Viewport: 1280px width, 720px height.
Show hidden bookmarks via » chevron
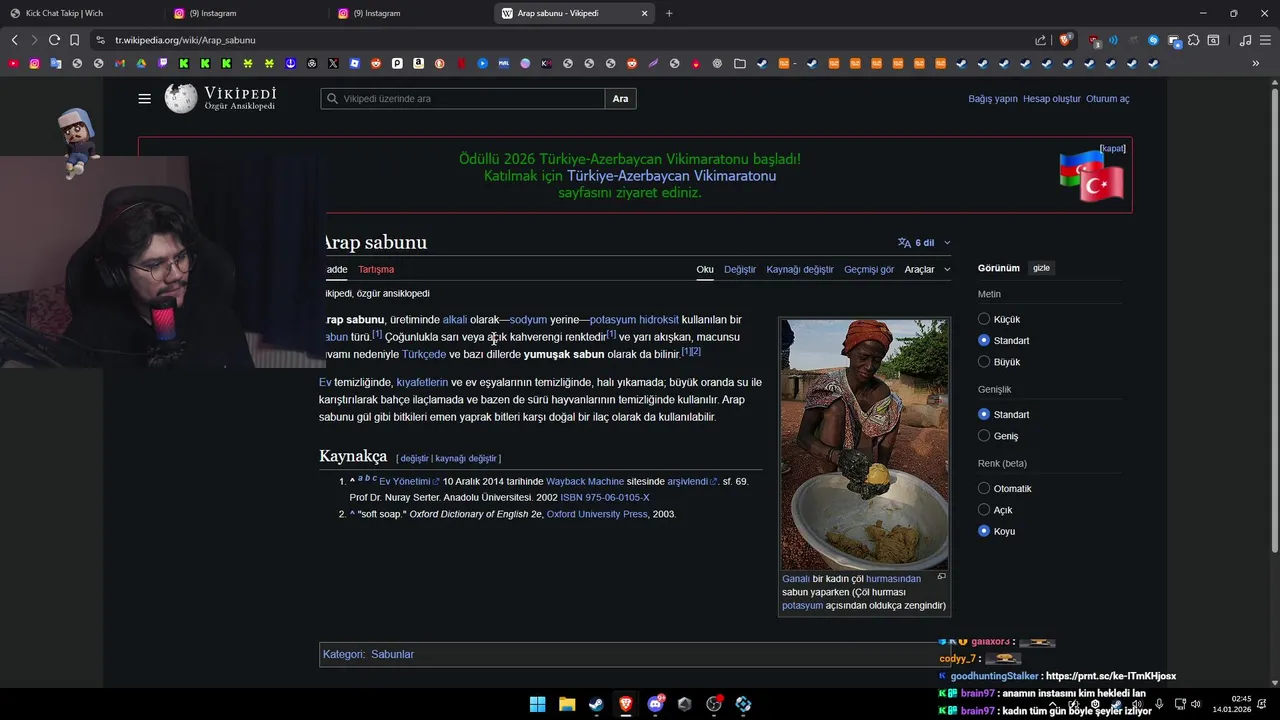[1255, 63]
